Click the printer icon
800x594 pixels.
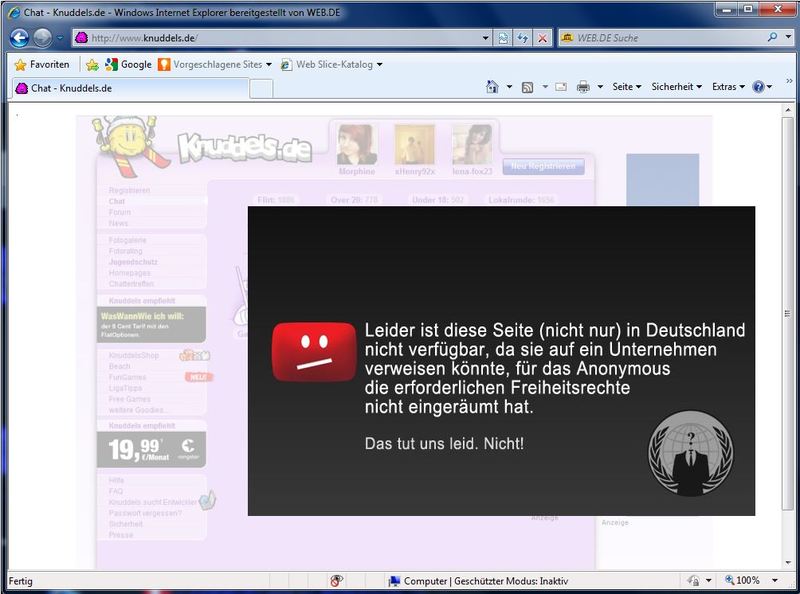click(x=583, y=87)
